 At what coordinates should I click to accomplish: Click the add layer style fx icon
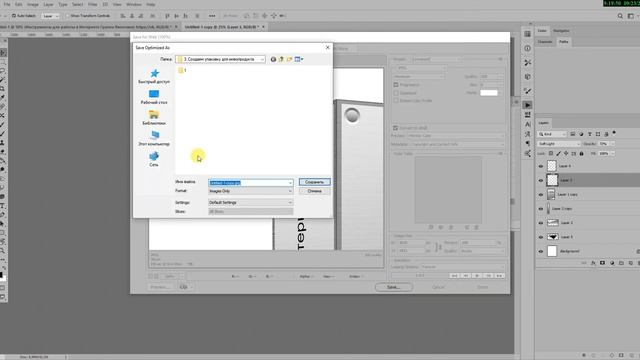coord(593,263)
